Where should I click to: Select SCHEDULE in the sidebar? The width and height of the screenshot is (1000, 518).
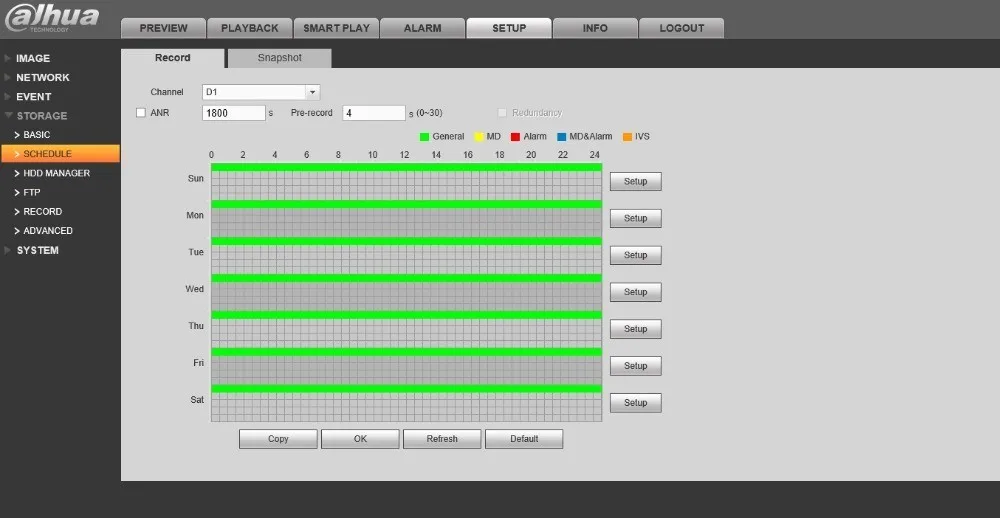pos(60,154)
